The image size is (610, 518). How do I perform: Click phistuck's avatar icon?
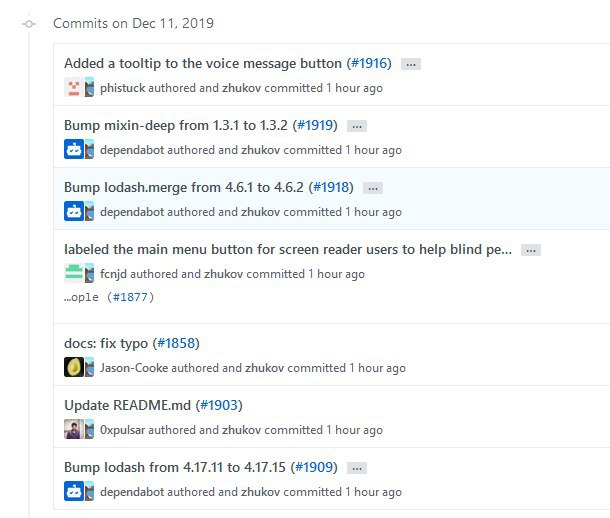72,88
